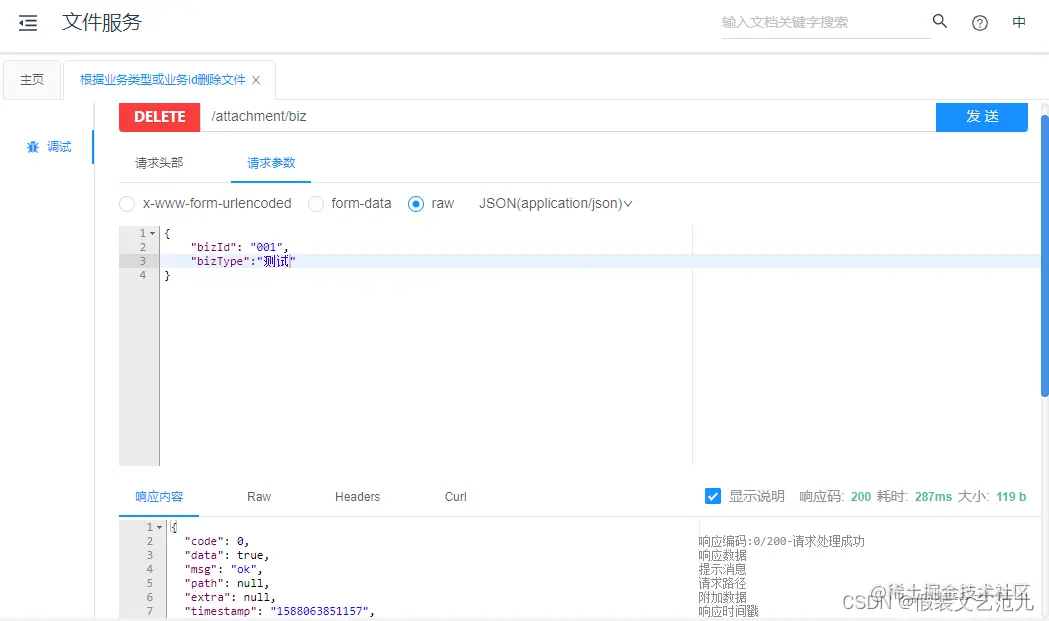Click the response code value 200

[861, 497]
